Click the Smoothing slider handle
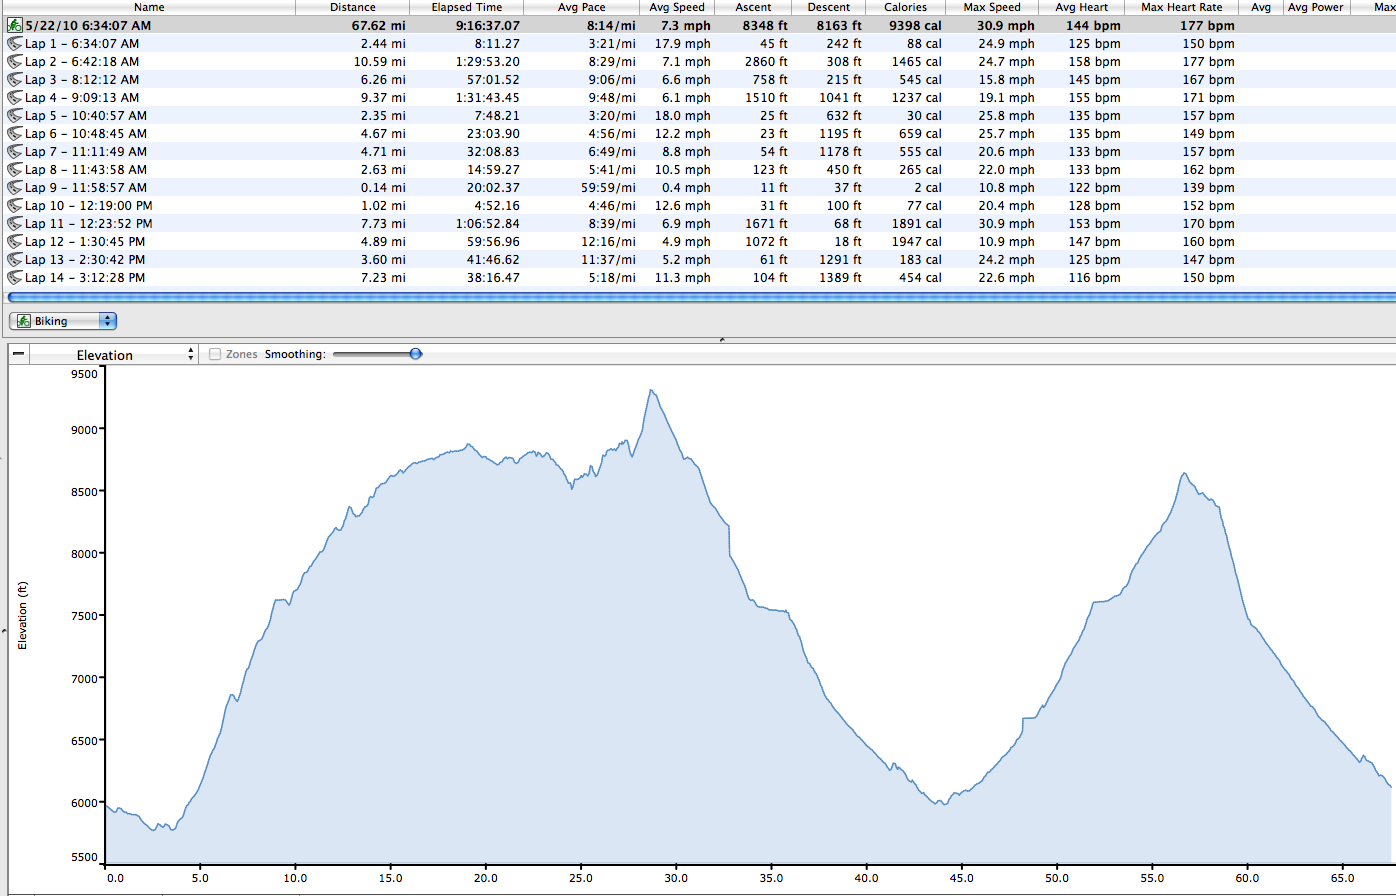 point(416,354)
